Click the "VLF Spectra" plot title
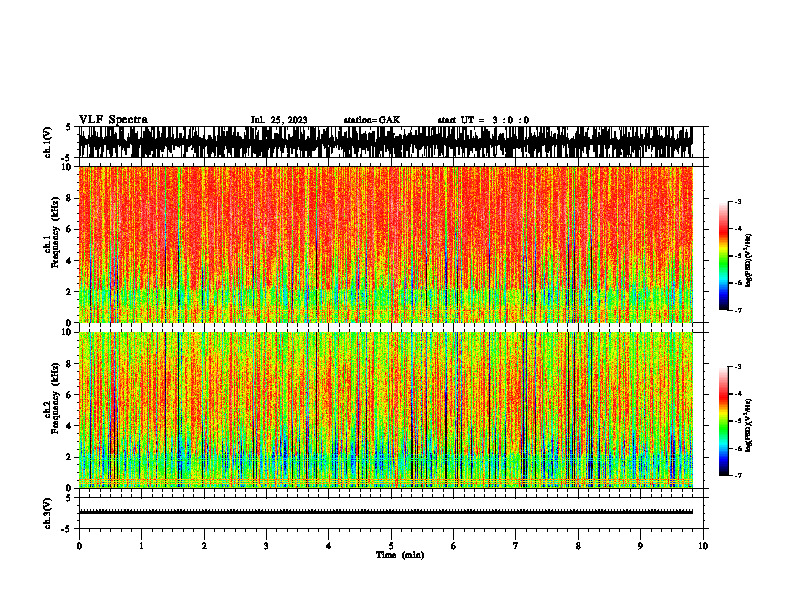Screen dimensions: 792x612 pyautogui.click(x=113, y=120)
